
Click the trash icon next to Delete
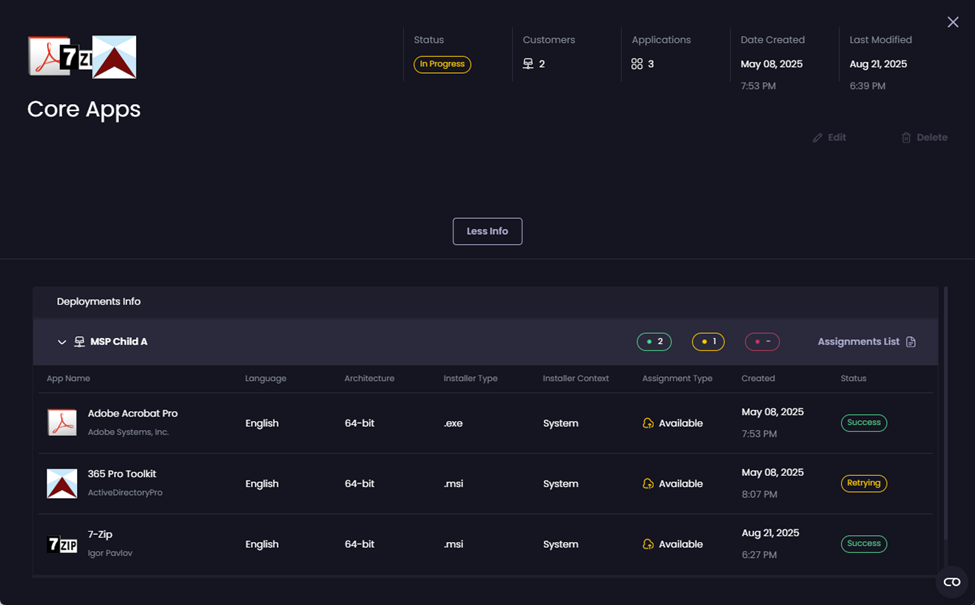pyautogui.click(x=906, y=138)
